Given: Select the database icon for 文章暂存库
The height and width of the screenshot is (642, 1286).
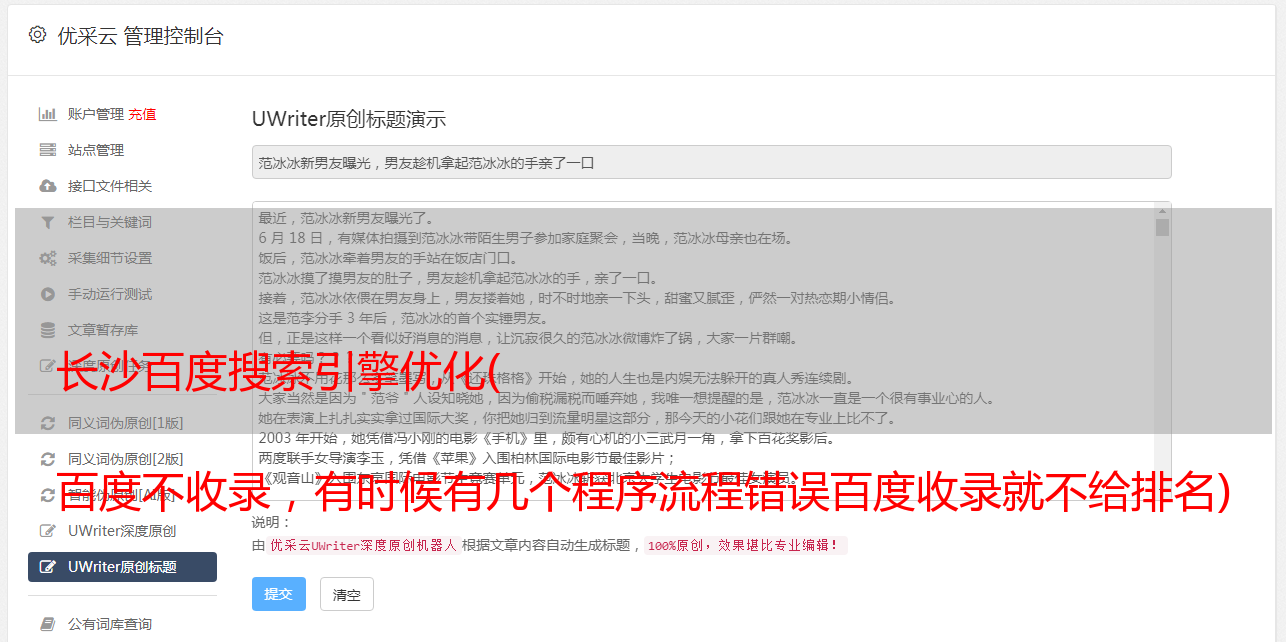Looking at the screenshot, I should pyautogui.click(x=47, y=330).
